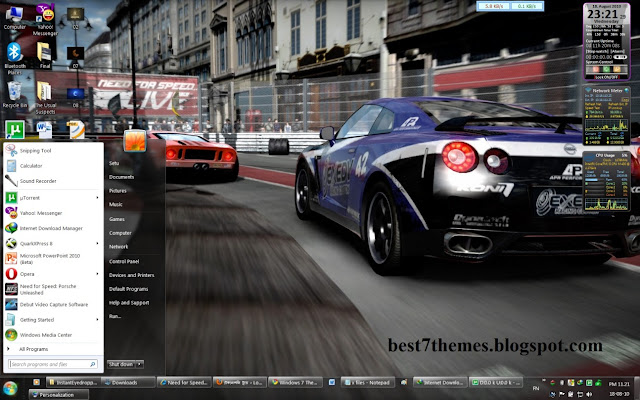
Task: Open the Yahoo! Messenger desktop shortcut
Action: click(45, 19)
